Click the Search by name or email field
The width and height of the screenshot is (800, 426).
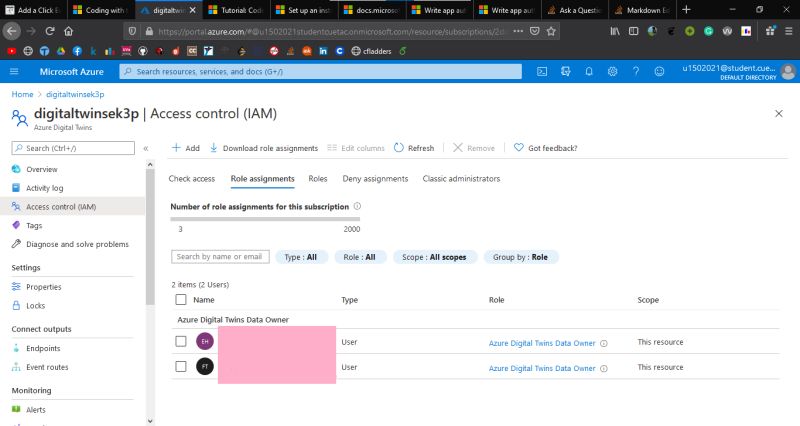220,257
